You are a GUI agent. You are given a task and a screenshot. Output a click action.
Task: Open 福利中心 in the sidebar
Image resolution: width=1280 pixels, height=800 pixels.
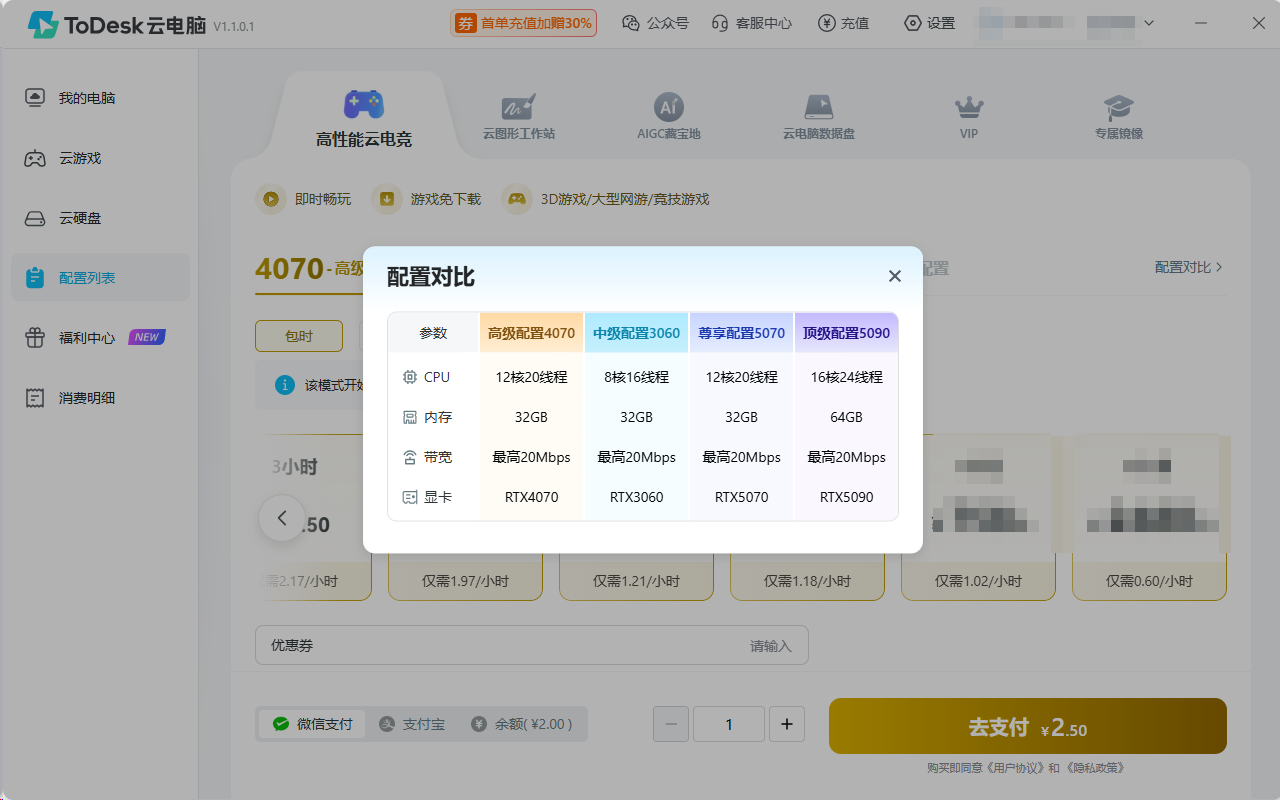pyautogui.click(x=100, y=337)
